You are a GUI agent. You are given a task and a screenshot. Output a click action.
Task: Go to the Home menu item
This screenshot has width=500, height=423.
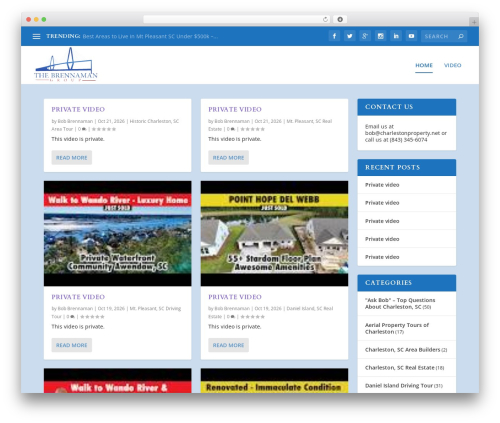424,65
